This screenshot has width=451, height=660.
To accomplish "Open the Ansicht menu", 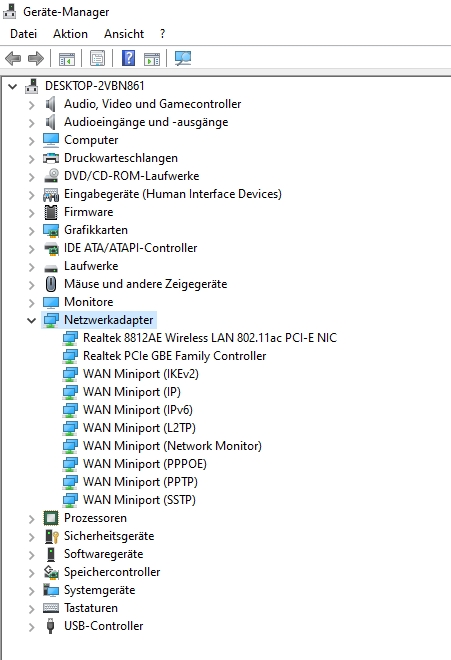I will pos(124,34).
